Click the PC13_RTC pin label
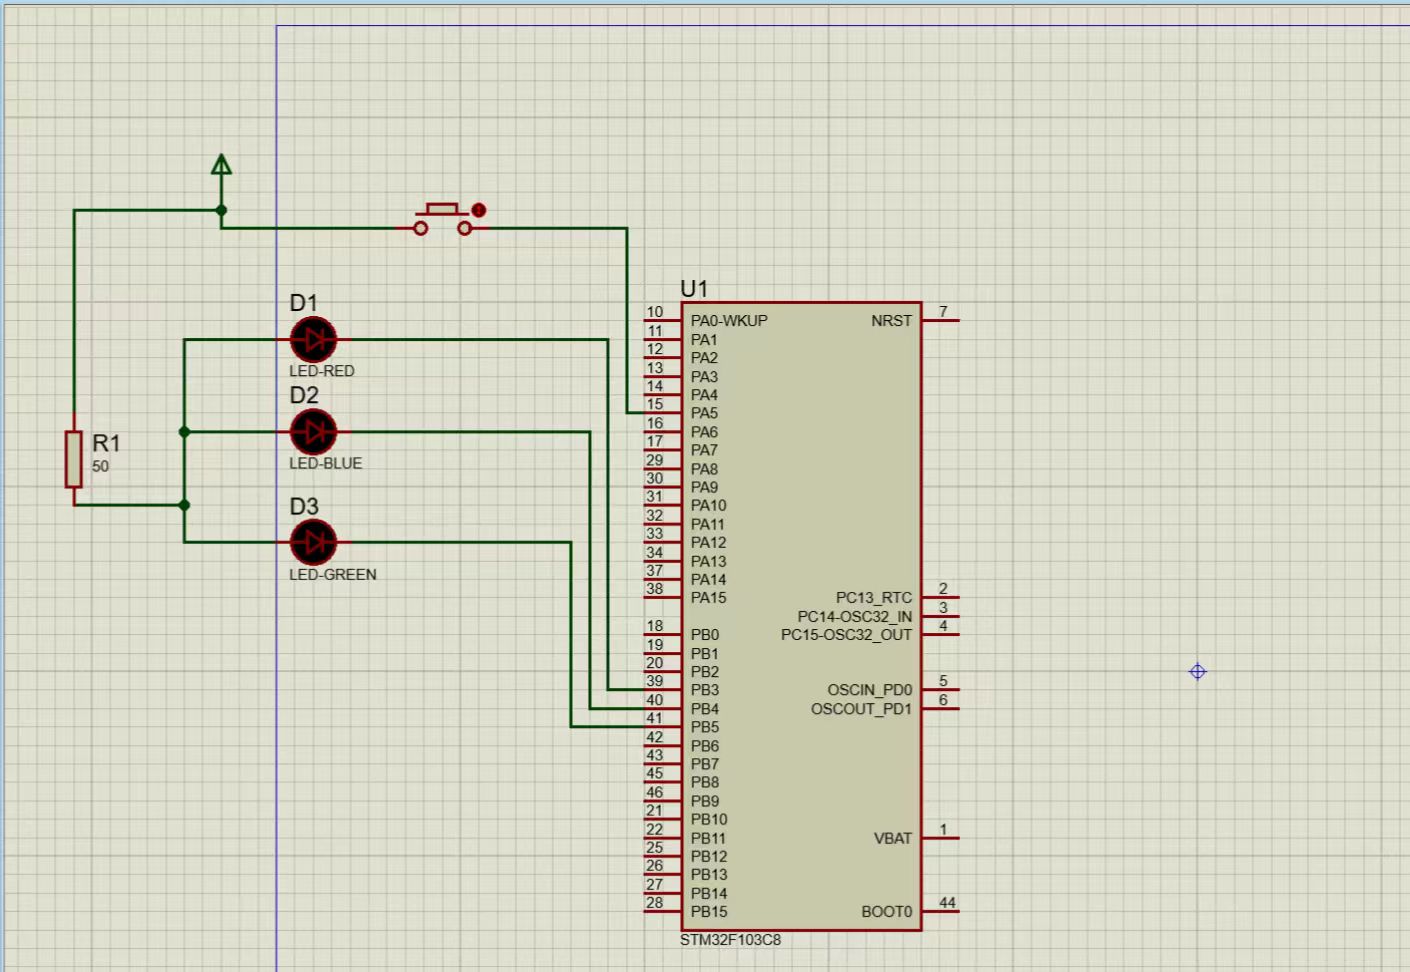 point(874,598)
